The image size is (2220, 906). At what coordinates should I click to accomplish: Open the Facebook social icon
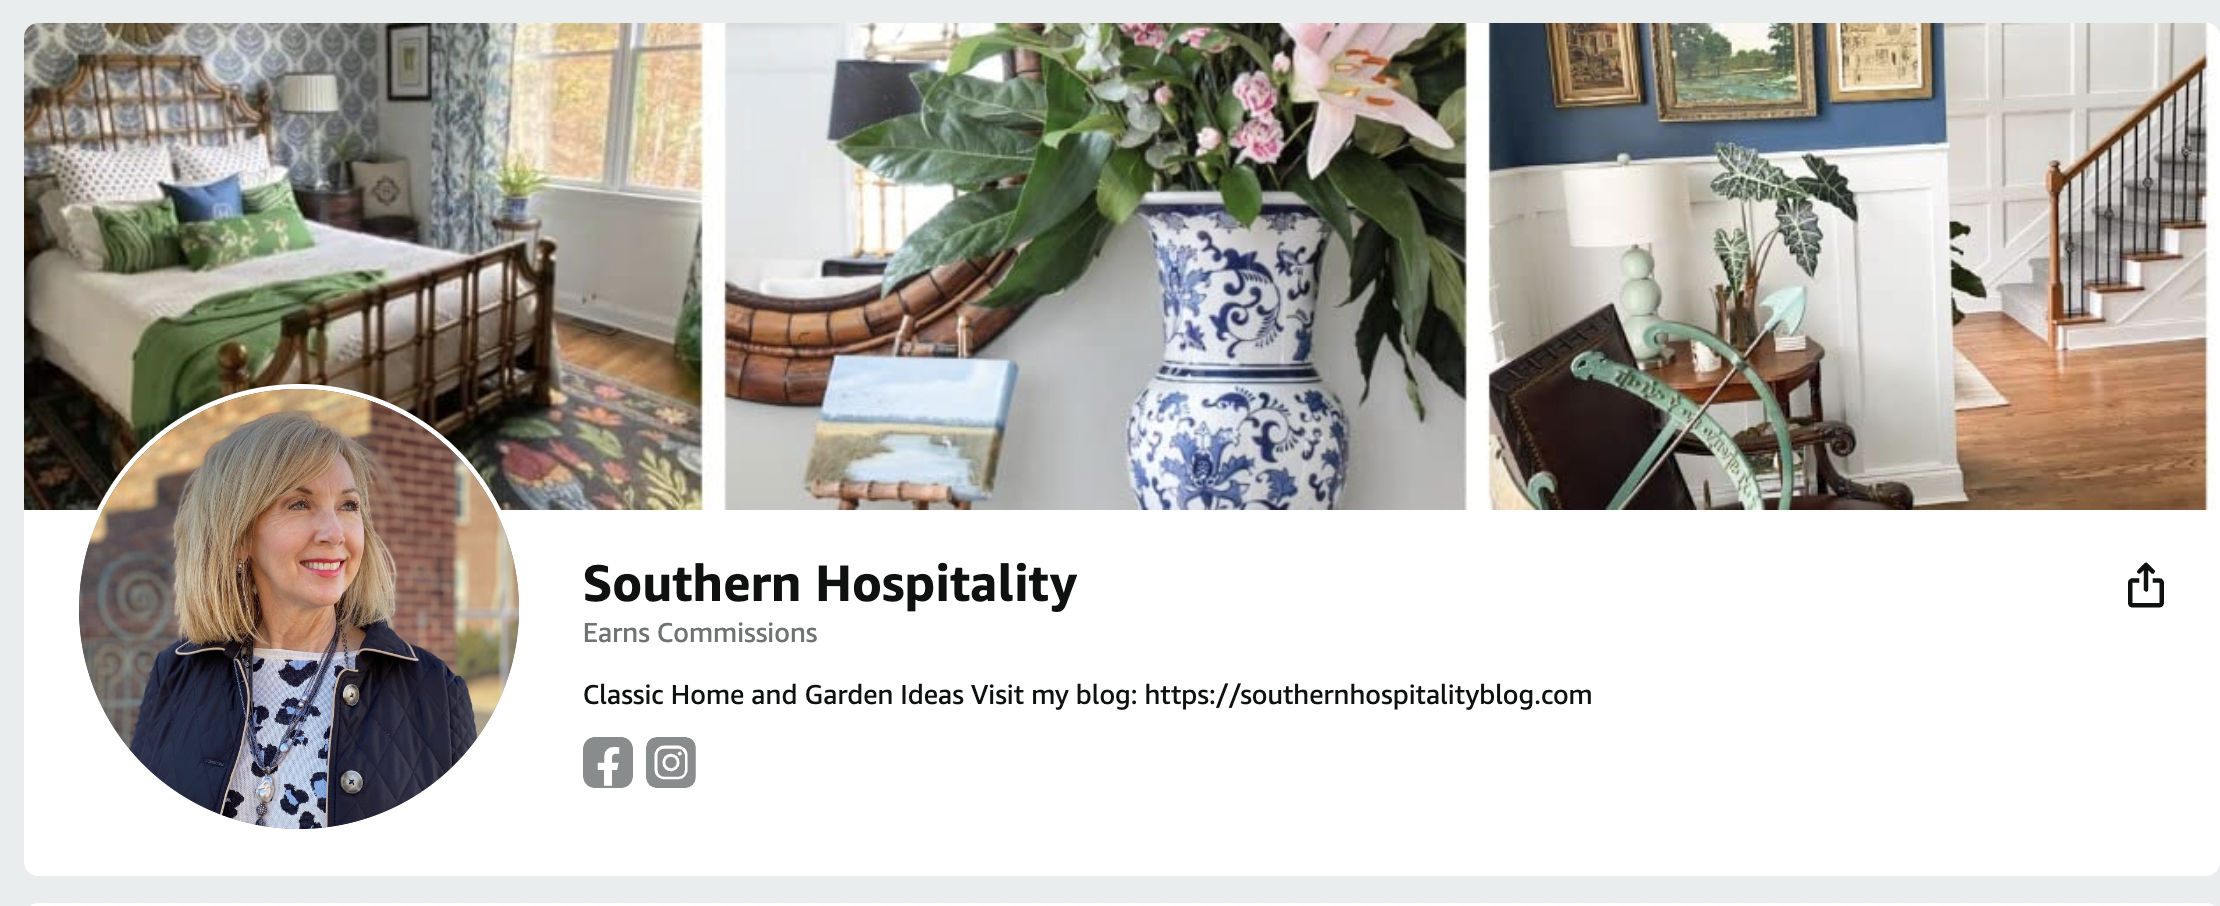click(x=608, y=763)
